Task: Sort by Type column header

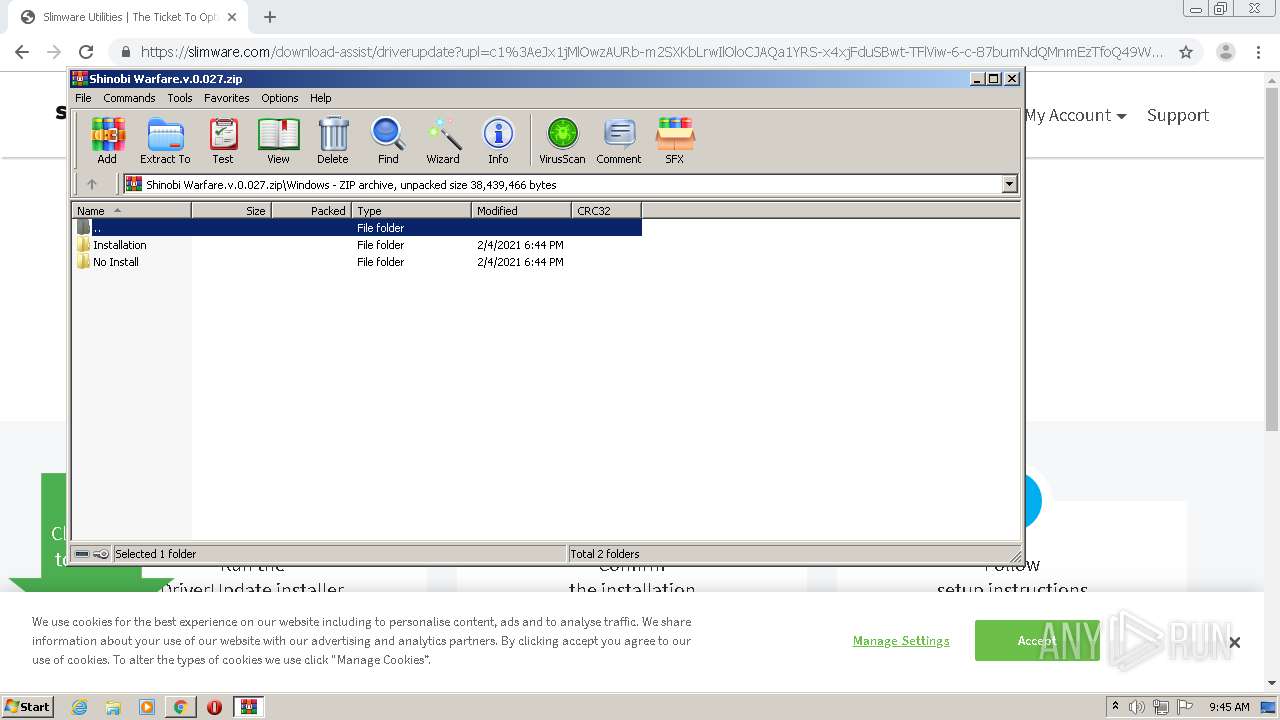Action: pyautogui.click(x=411, y=210)
